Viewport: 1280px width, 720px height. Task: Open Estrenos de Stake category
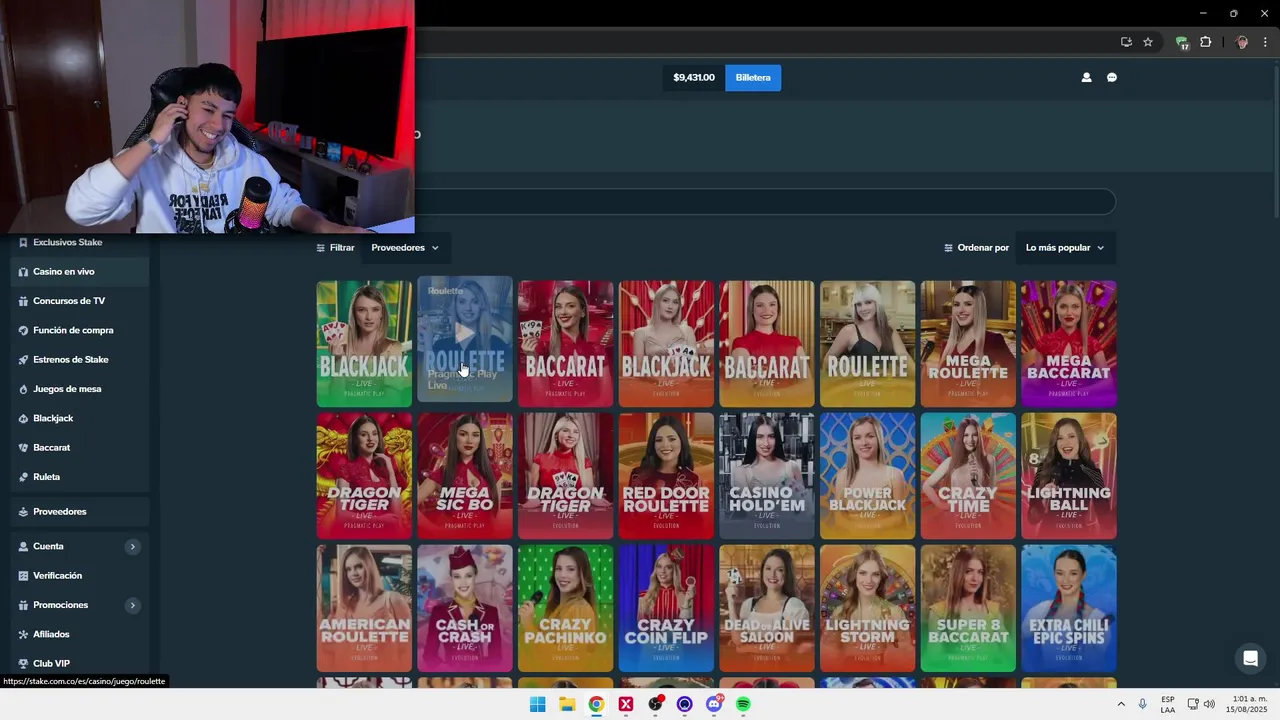click(x=80, y=360)
